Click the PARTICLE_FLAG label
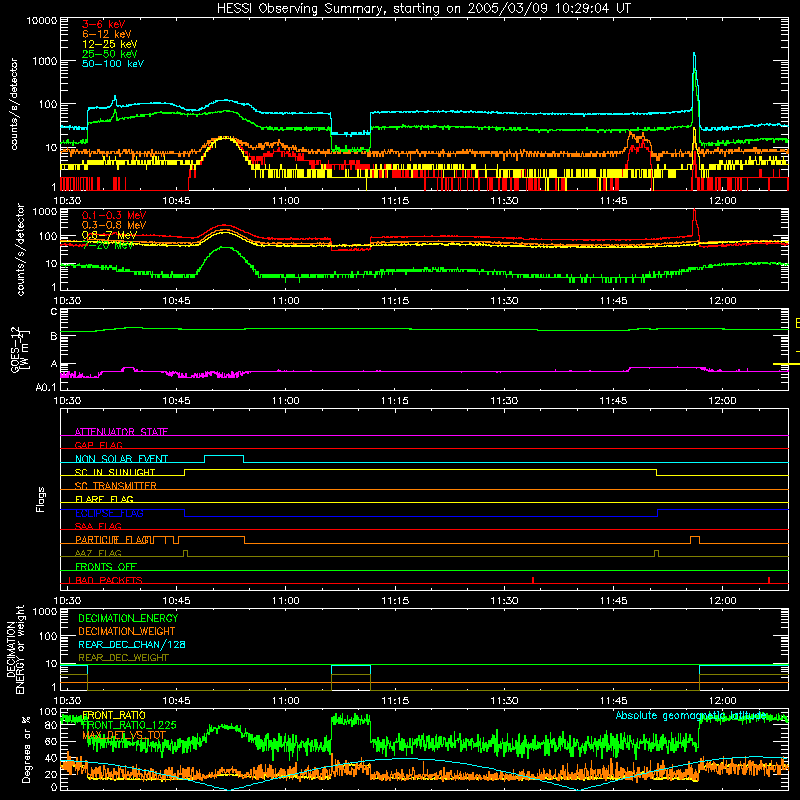Viewport: 800px width, 800px height. click(x=113, y=540)
